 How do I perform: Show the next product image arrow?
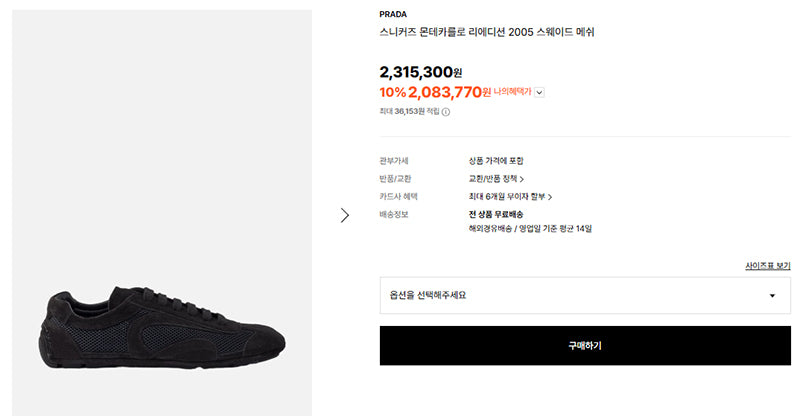point(345,215)
